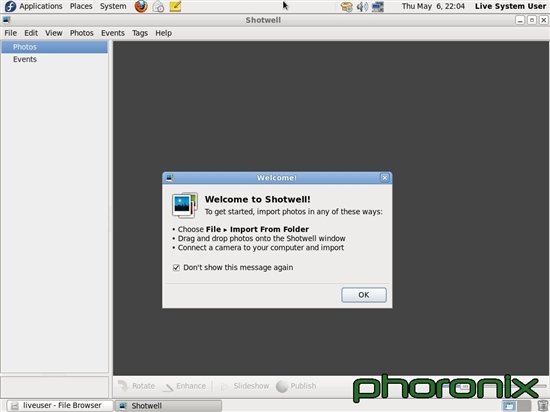
Task: Click the Welcome dialog title bar icon
Action: pyautogui.click(x=170, y=178)
